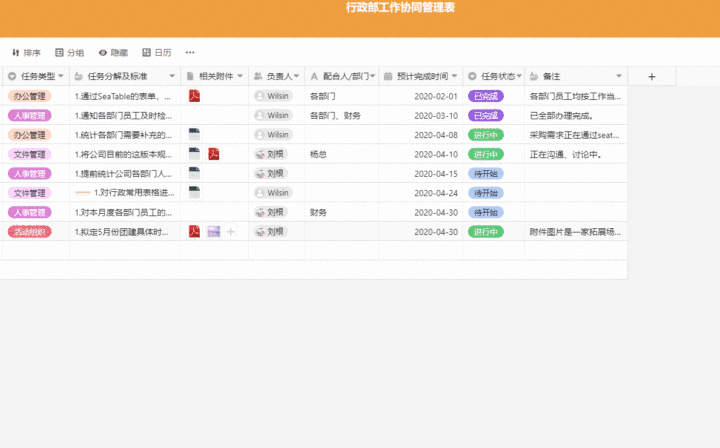Click the 各部门、财务 cell
Screen dimensions: 720x448
click(x=342, y=116)
